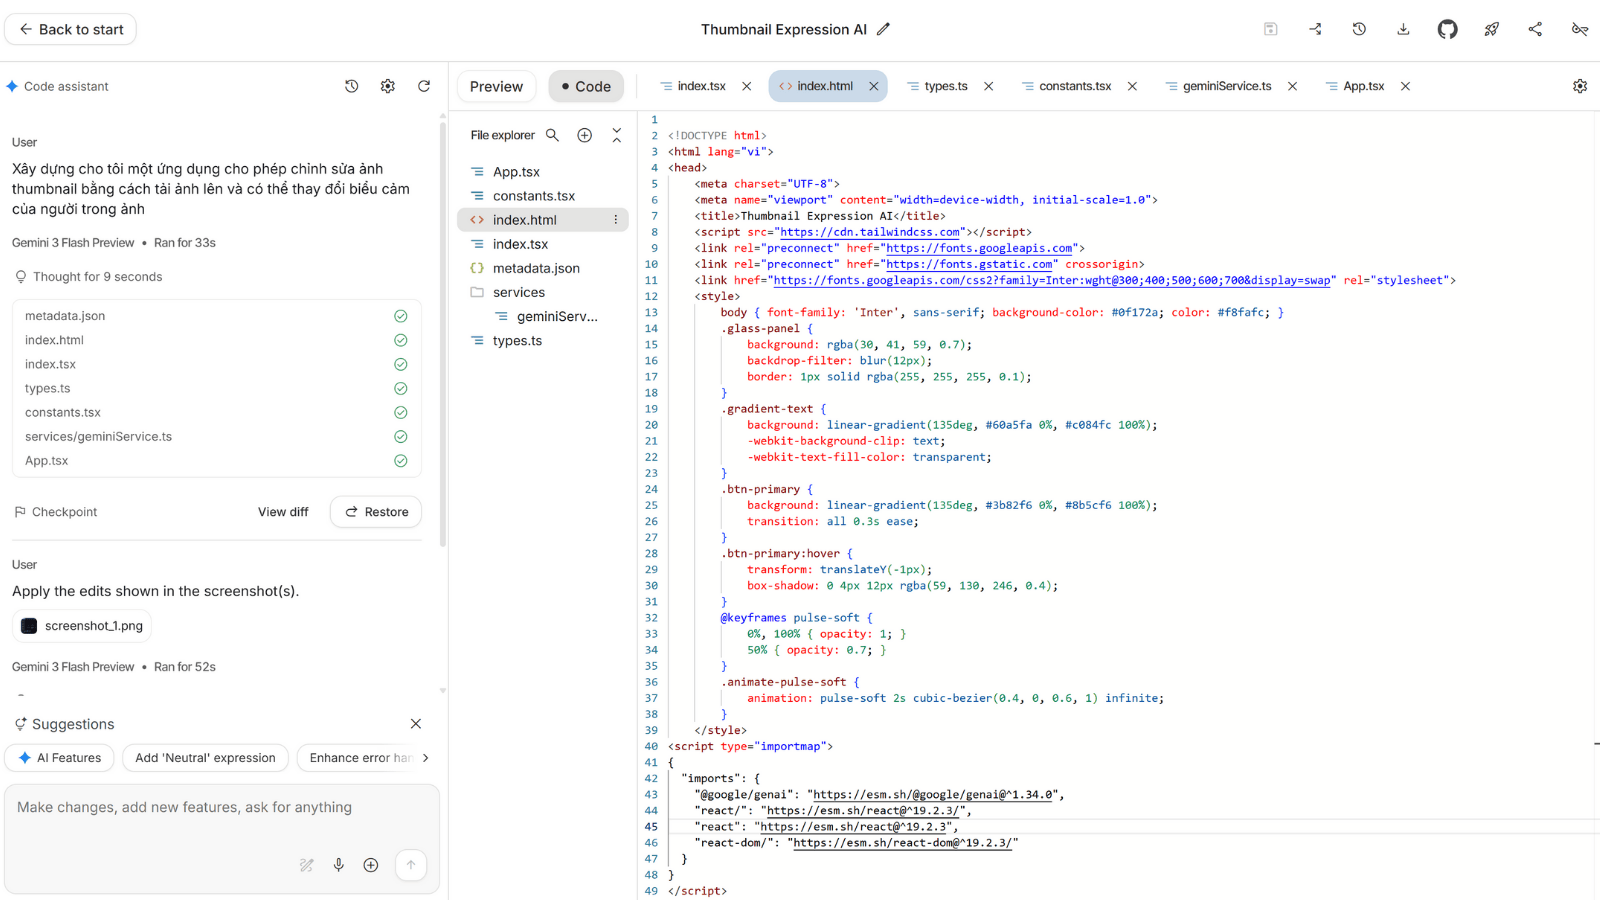Collapse the file tree with the double chevron
Screen dimensions: 1600x900
(x=616, y=134)
